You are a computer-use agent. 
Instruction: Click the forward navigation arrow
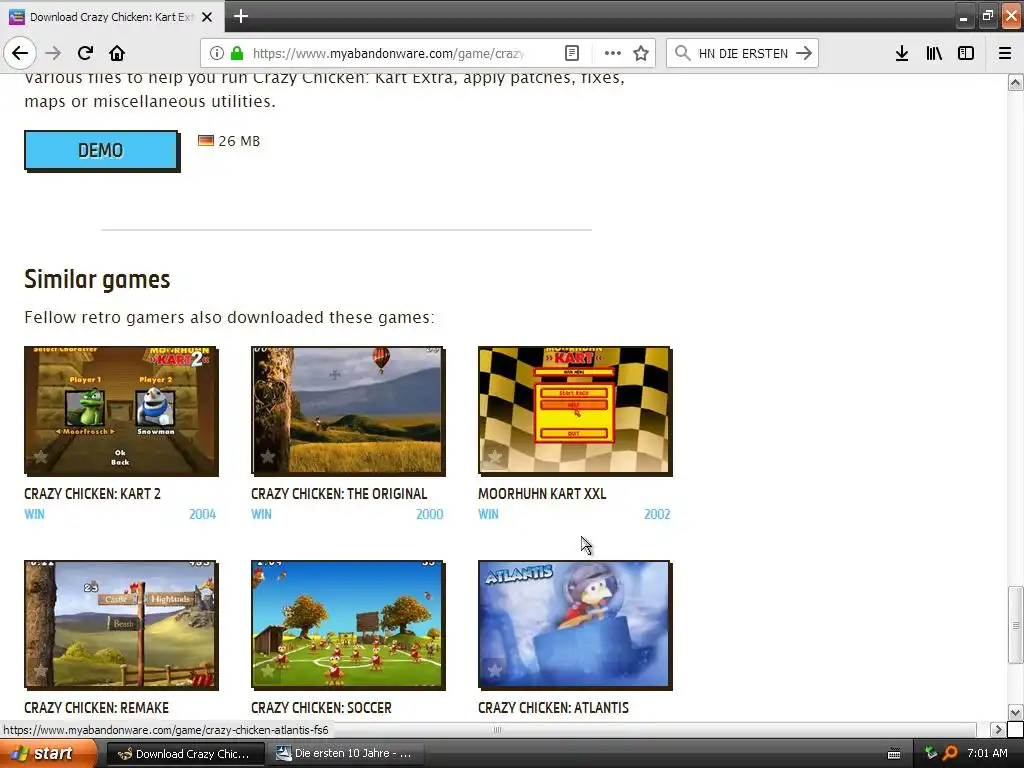coord(53,53)
